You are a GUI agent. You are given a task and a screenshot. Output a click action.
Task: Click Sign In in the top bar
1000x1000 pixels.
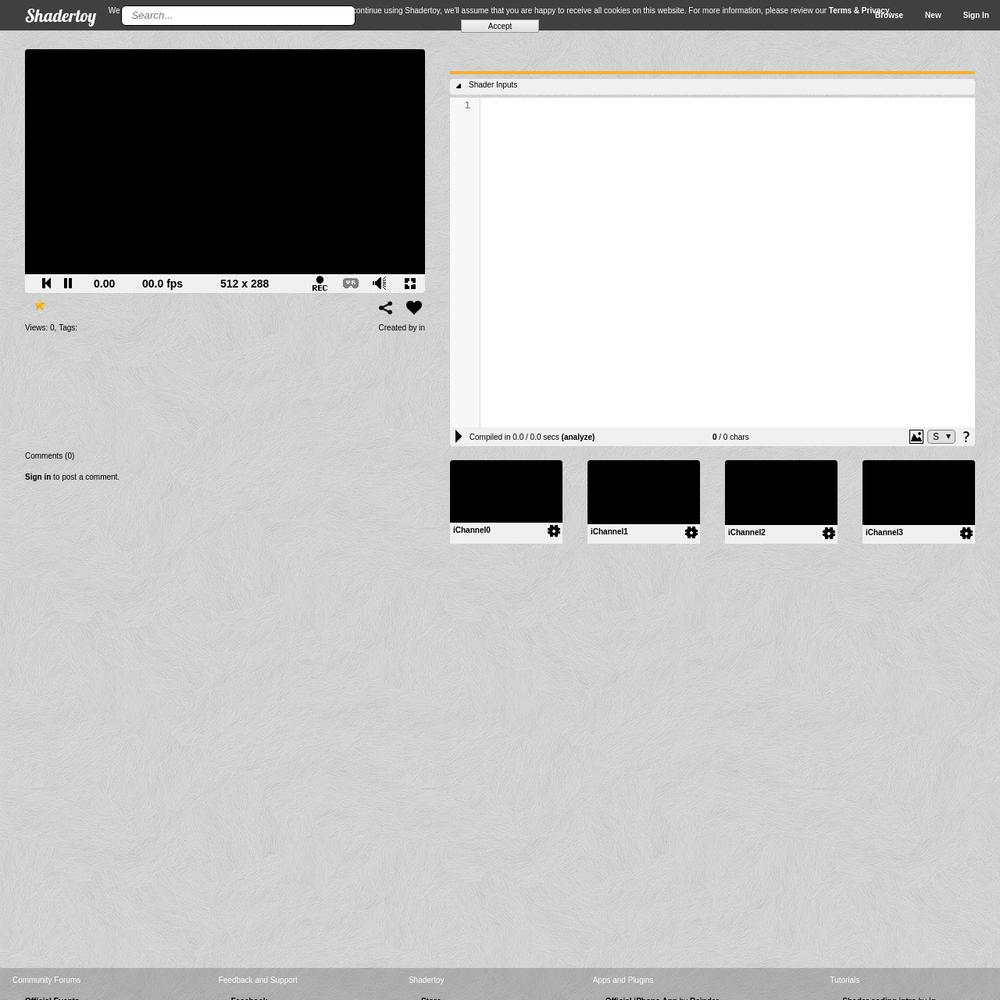coord(976,15)
